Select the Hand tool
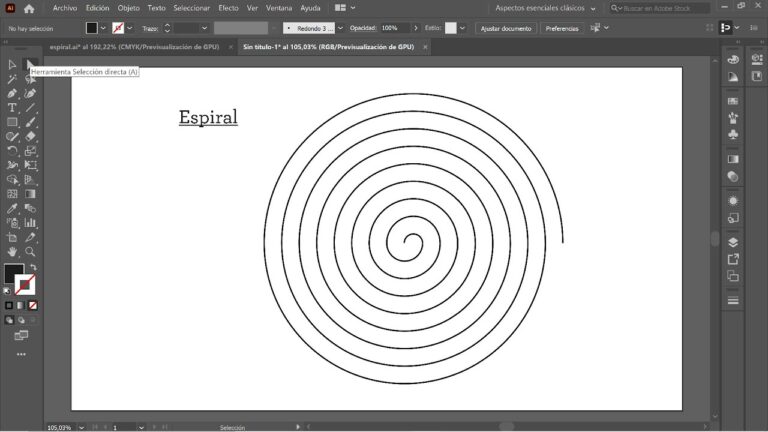 pyautogui.click(x=12, y=252)
